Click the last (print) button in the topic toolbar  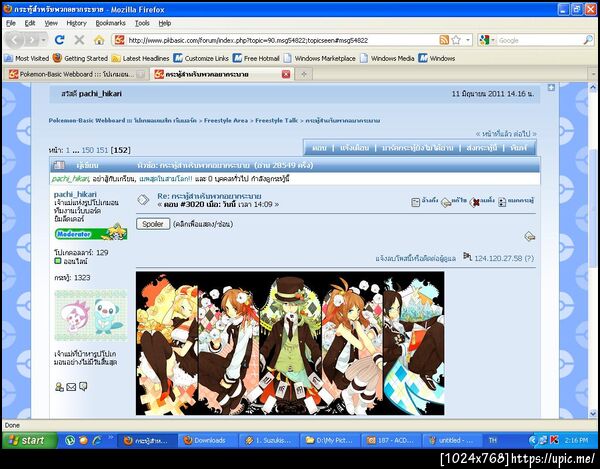tap(518, 148)
